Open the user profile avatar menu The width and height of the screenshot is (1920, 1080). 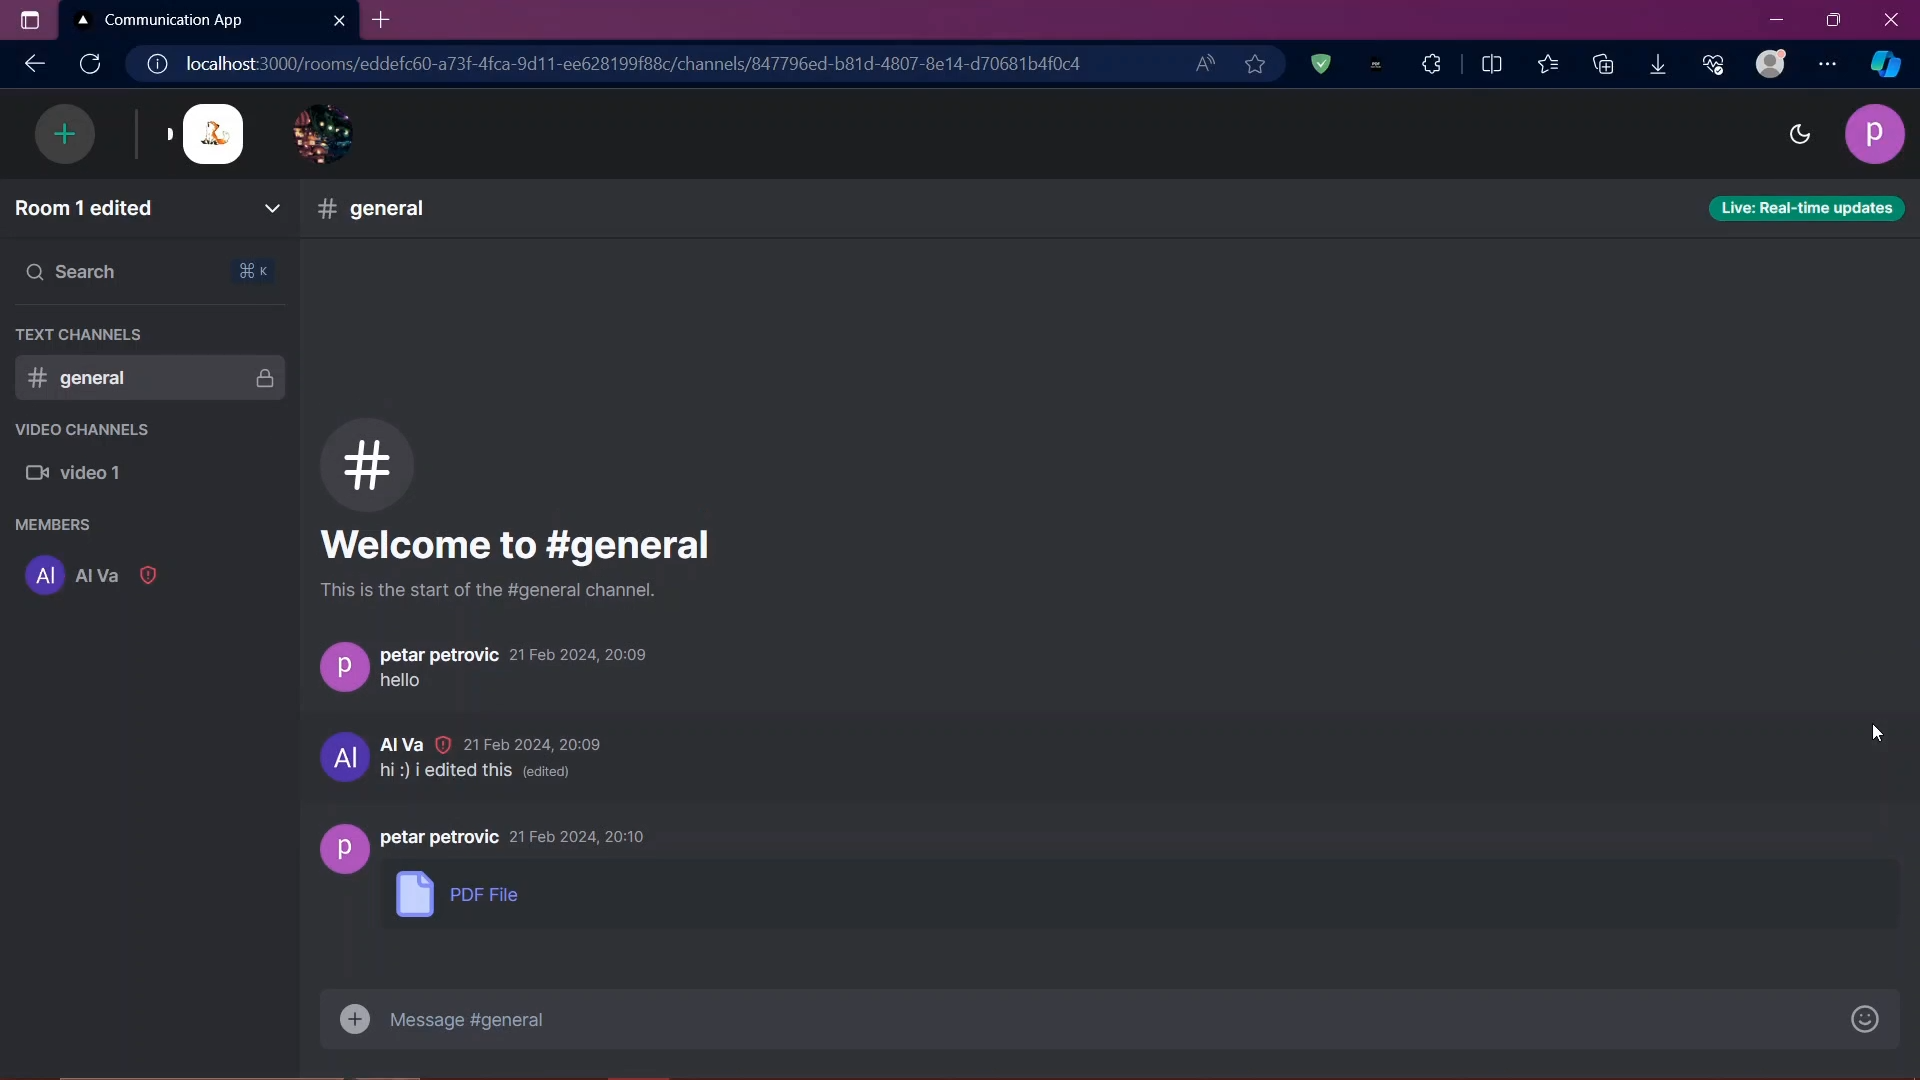(x=1874, y=134)
